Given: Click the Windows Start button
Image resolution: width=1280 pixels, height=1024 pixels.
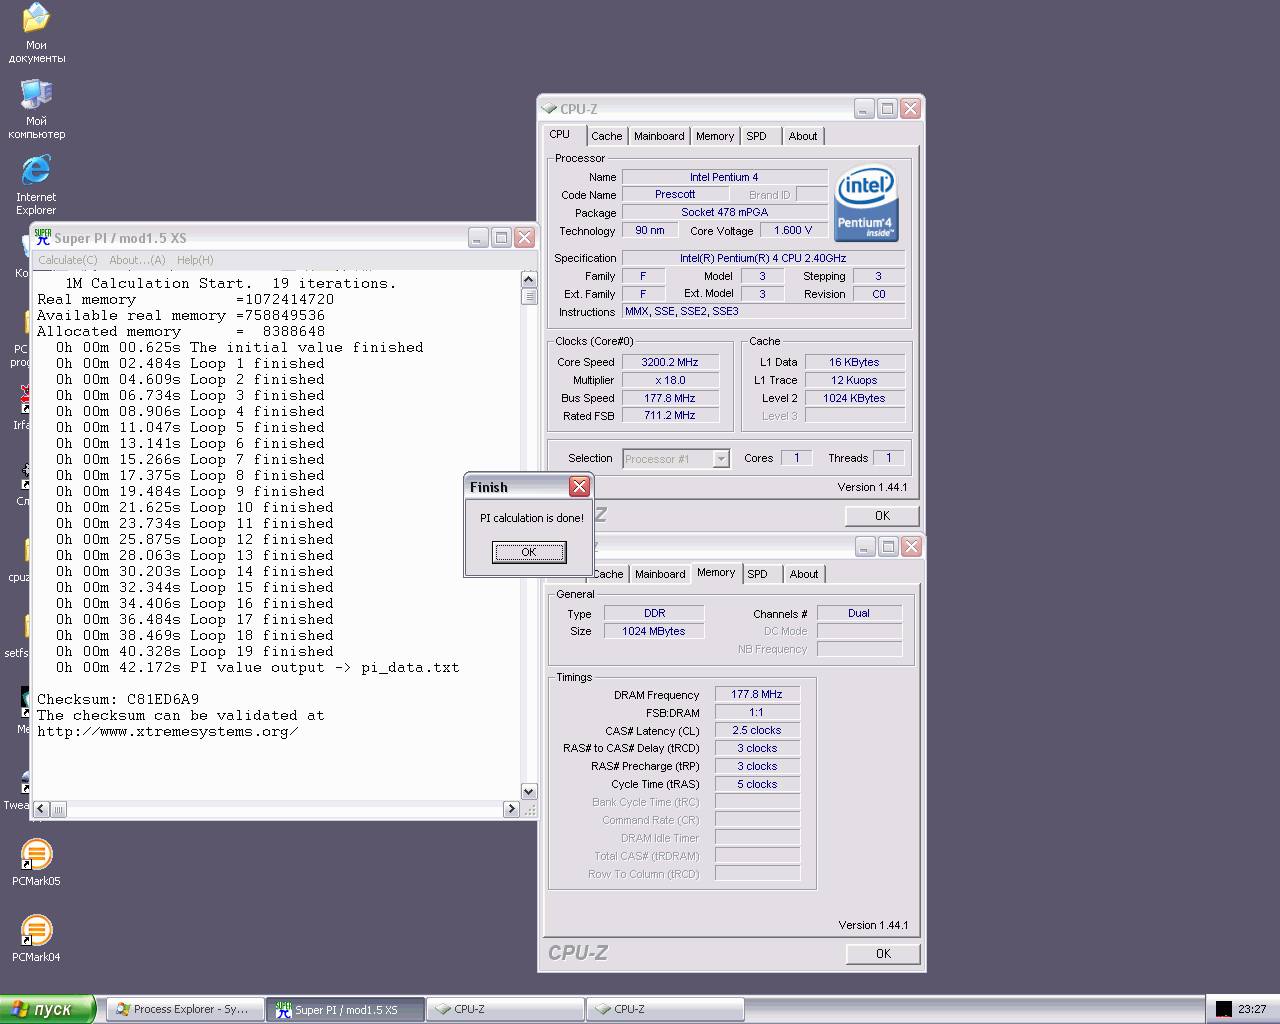Looking at the screenshot, I should click(x=47, y=1009).
